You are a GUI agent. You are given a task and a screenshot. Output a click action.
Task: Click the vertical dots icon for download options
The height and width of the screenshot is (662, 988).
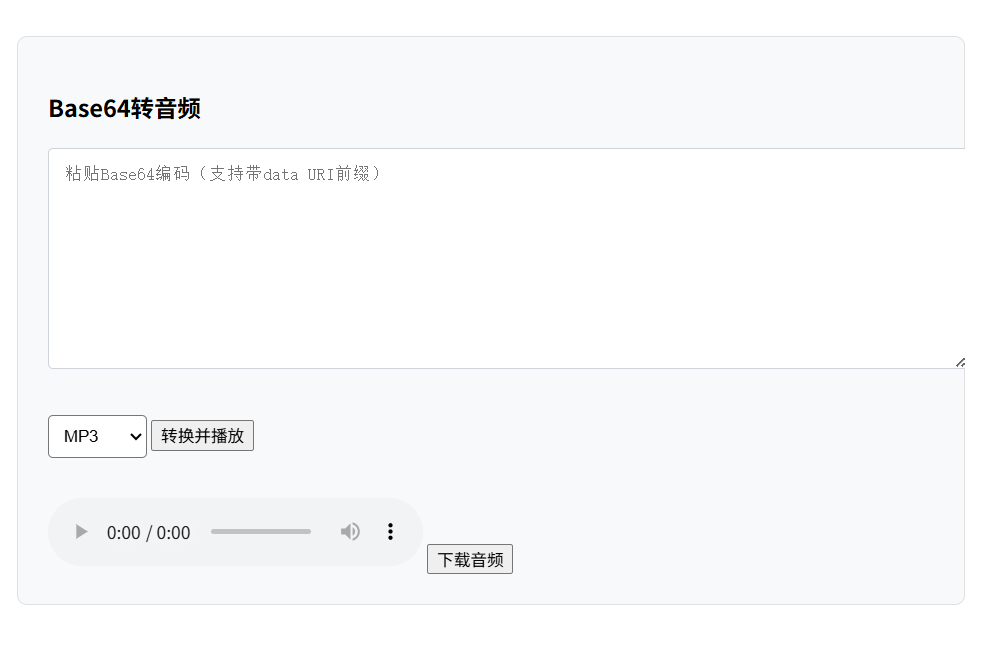coord(390,532)
